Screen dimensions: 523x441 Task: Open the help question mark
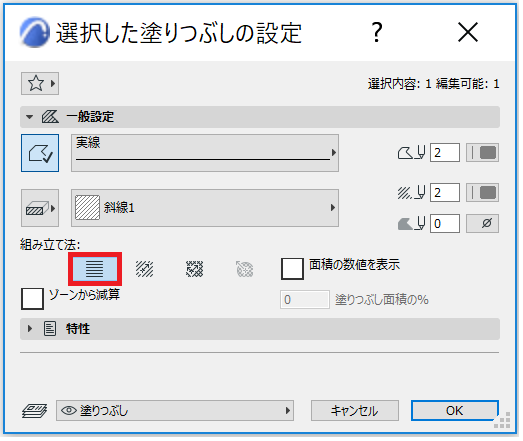pyautogui.click(x=377, y=32)
